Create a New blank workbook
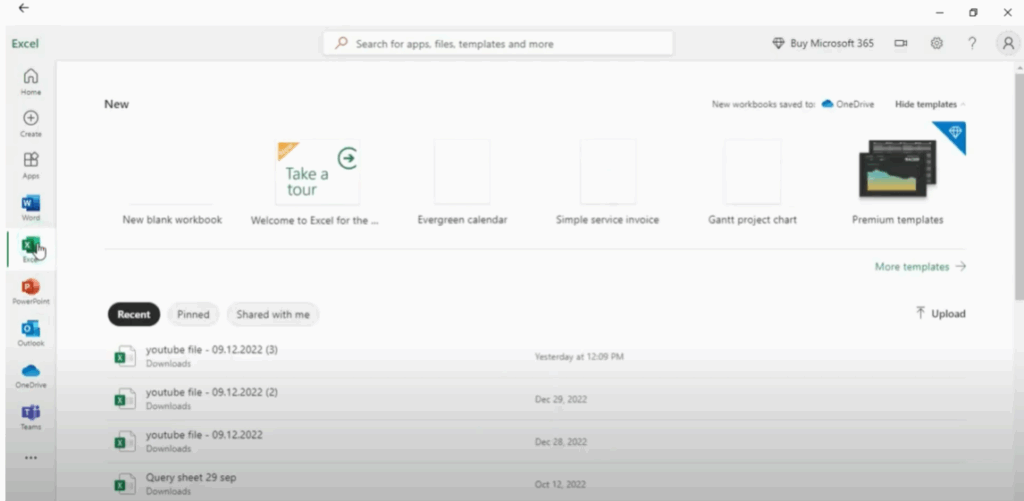The width and height of the screenshot is (1024, 501). click(172, 182)
